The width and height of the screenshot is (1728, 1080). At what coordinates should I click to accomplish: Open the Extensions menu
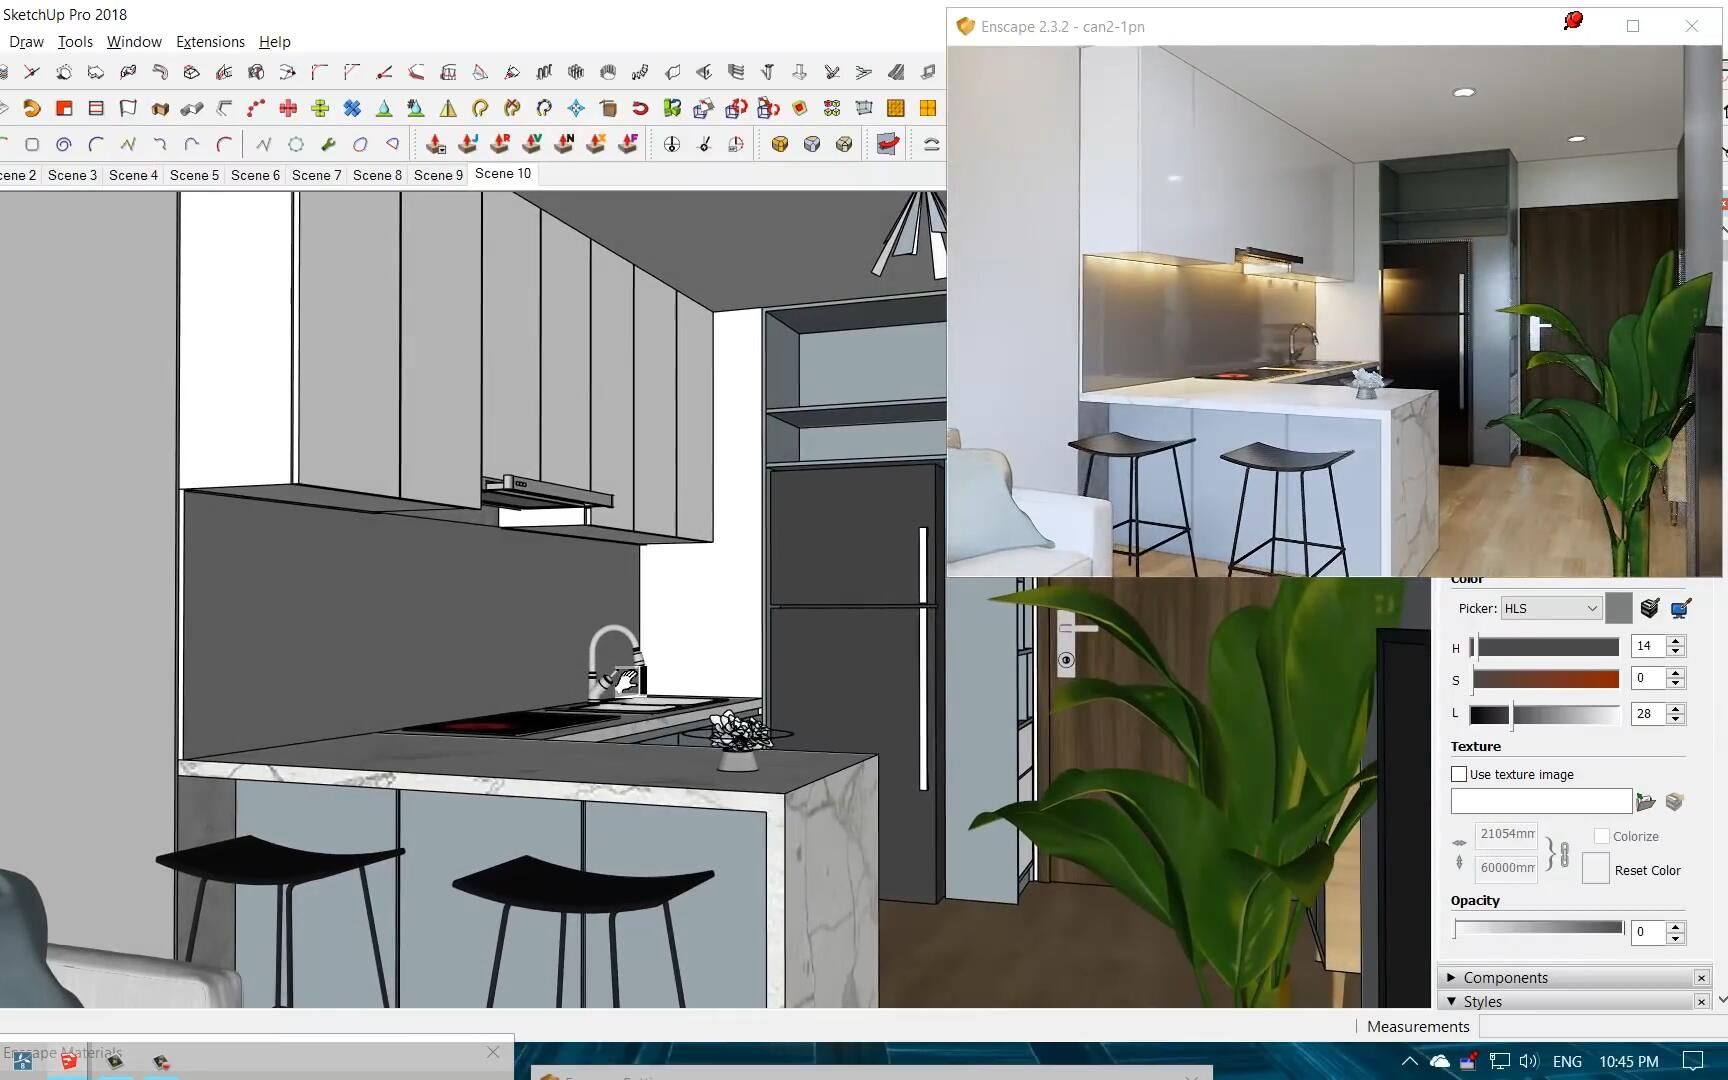click(210, 41)
